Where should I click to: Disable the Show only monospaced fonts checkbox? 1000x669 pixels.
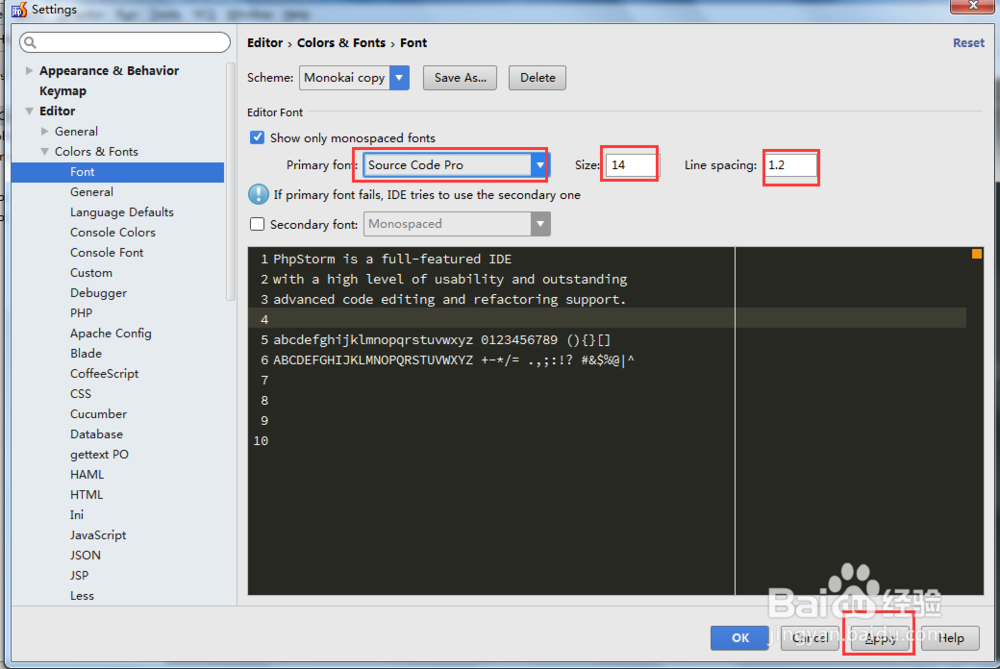point(257,138)
